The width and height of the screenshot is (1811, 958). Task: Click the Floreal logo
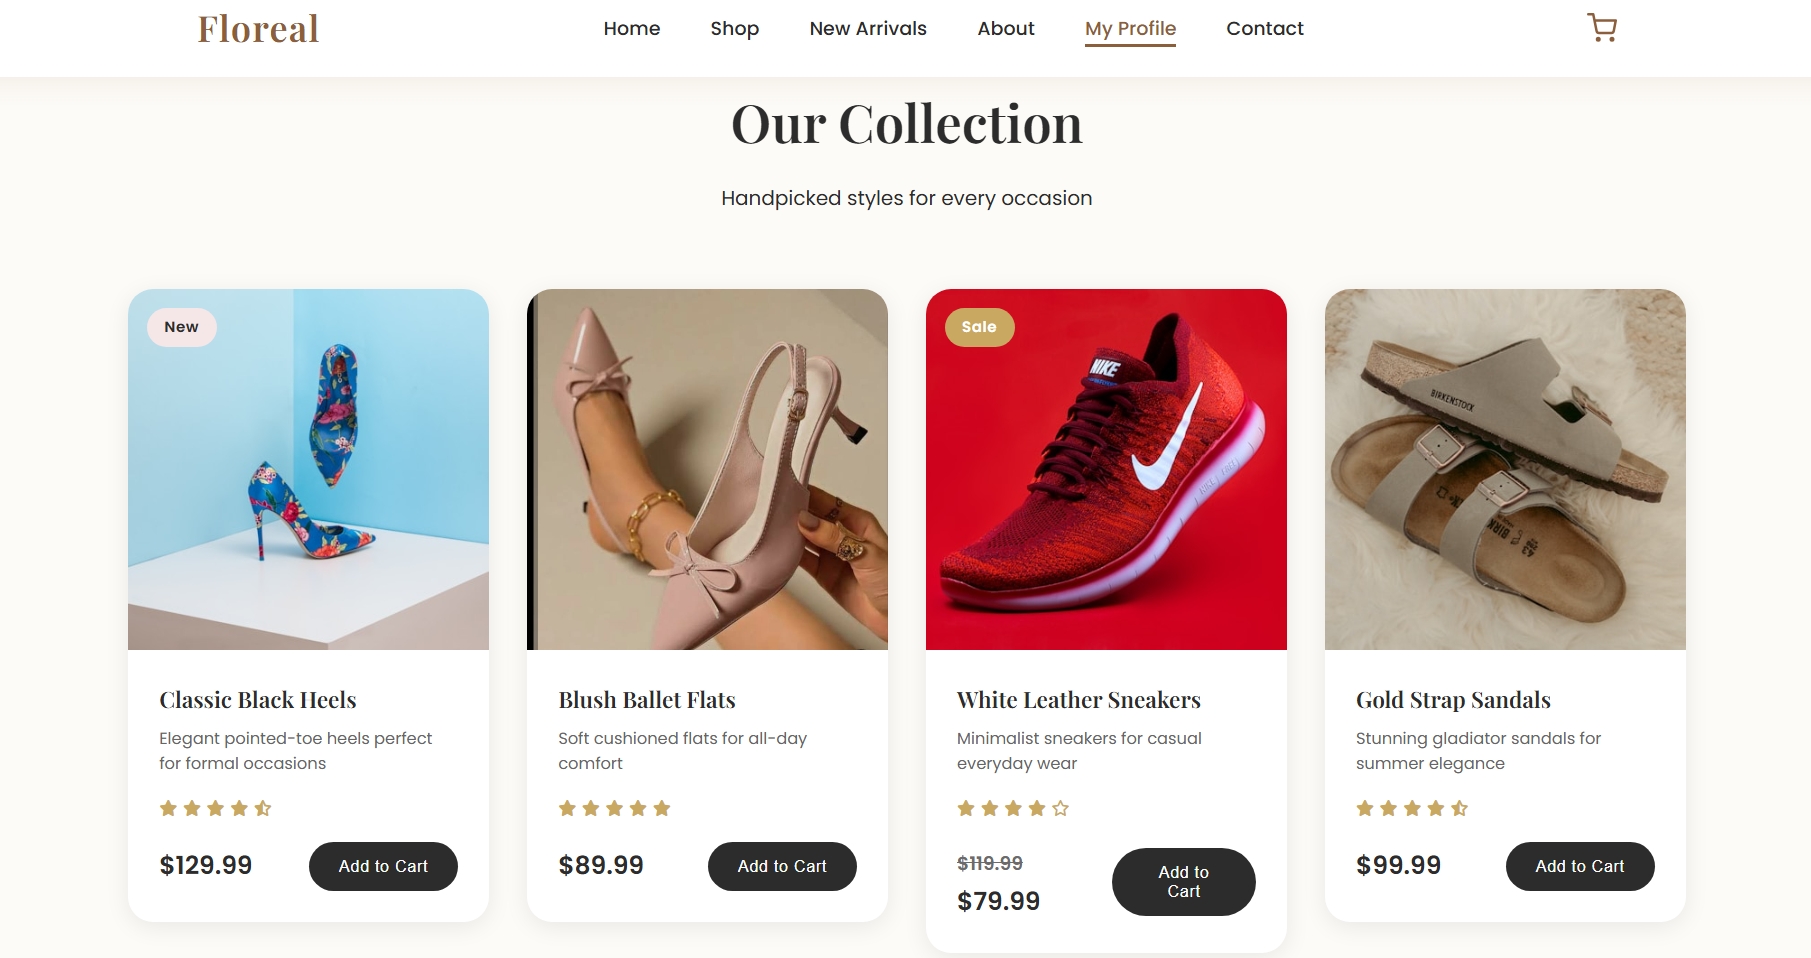tap(258, 29)
